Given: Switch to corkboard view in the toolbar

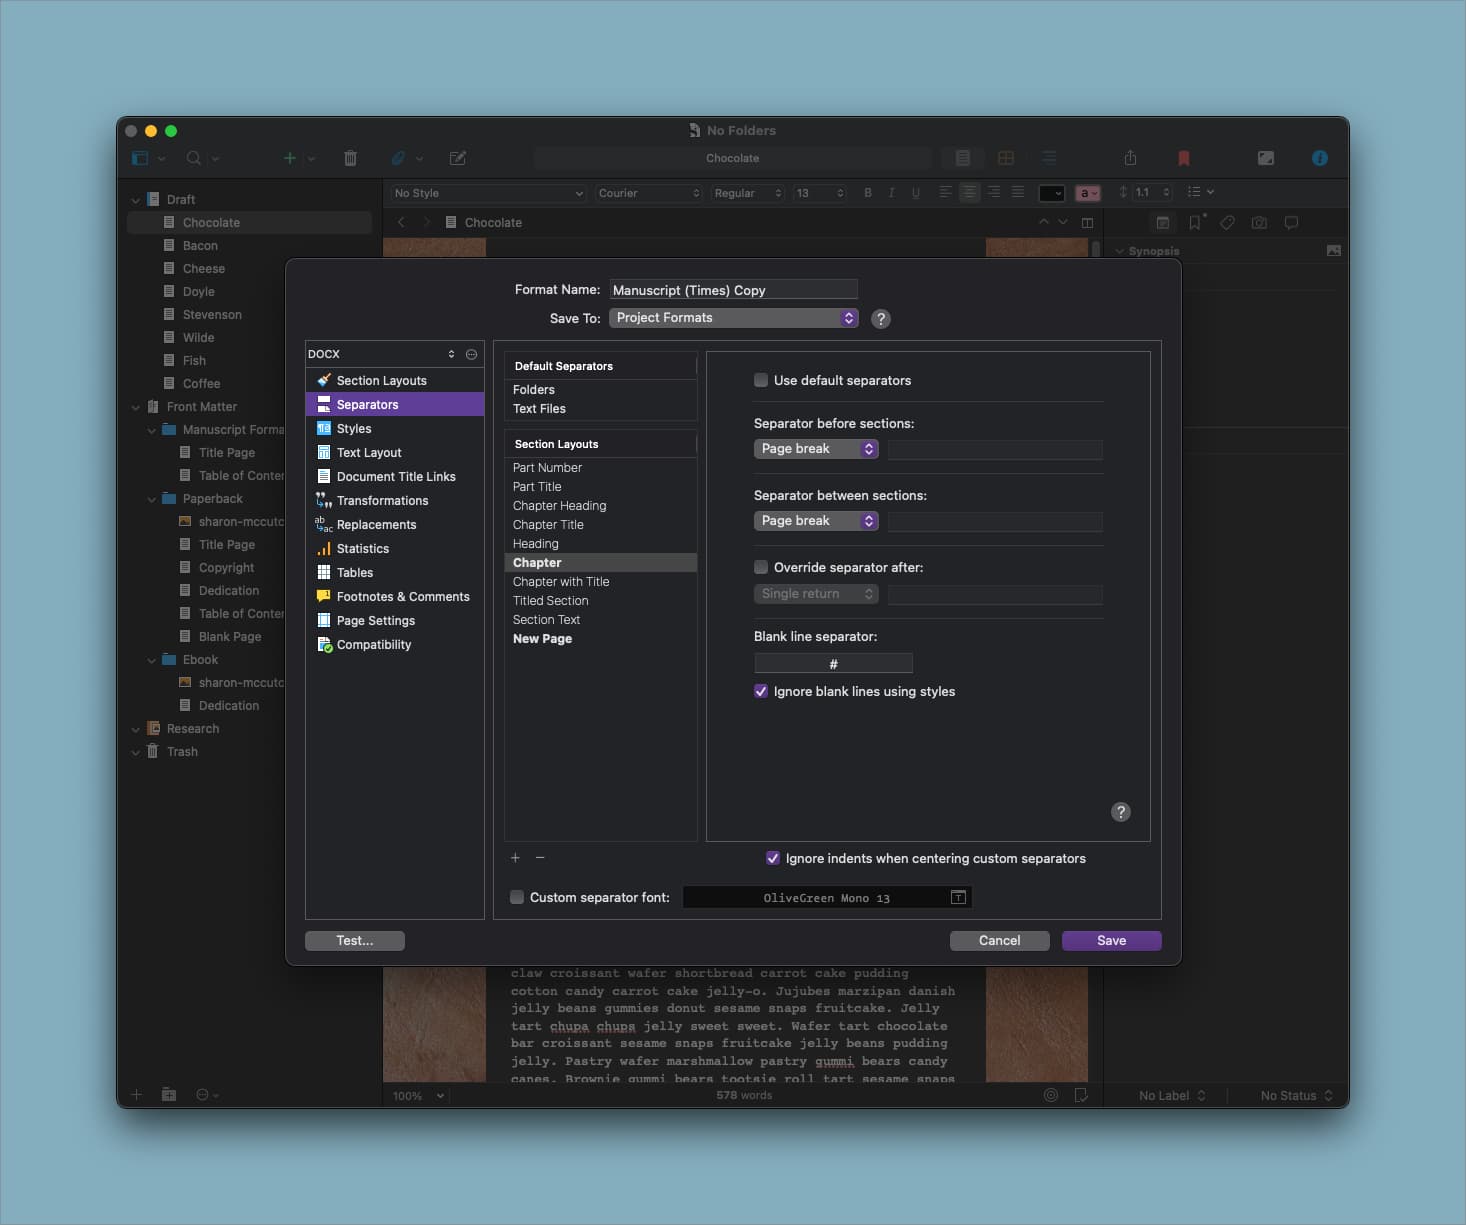Looking at the screenshot, I should point(1006,158).
